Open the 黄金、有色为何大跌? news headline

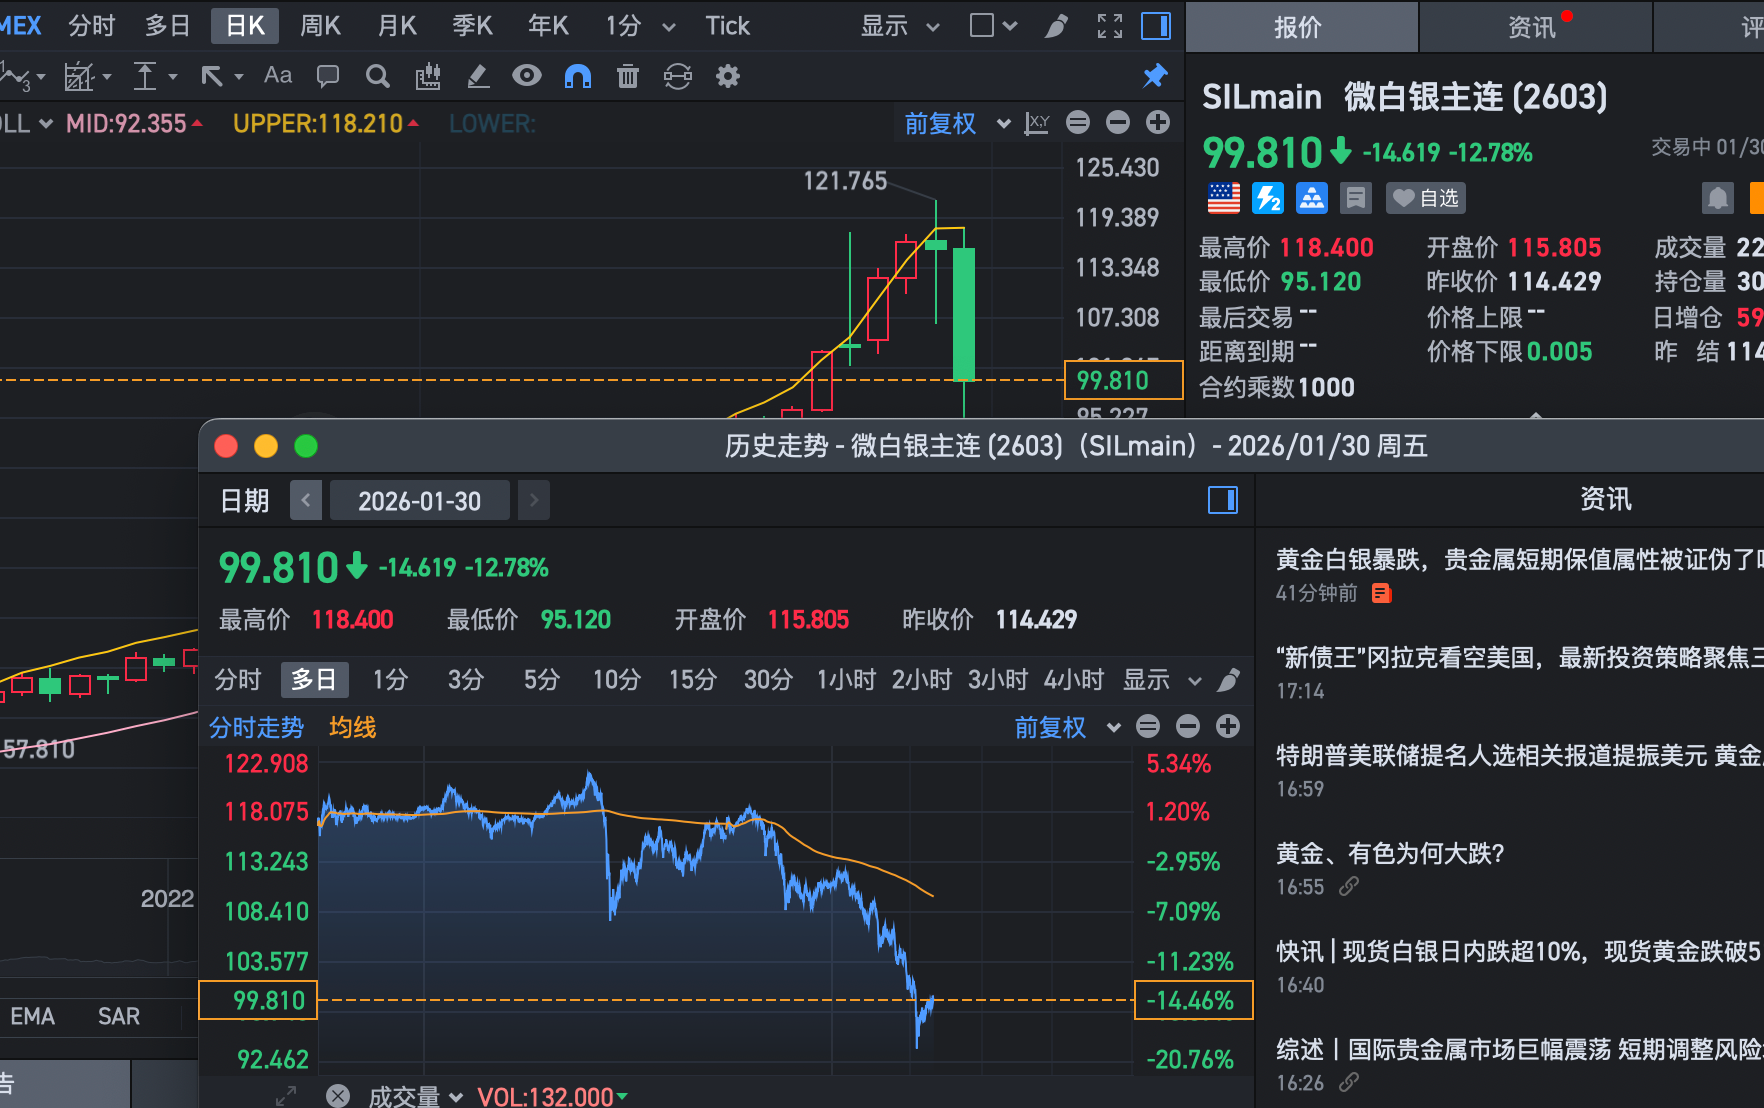[1390, 853]
